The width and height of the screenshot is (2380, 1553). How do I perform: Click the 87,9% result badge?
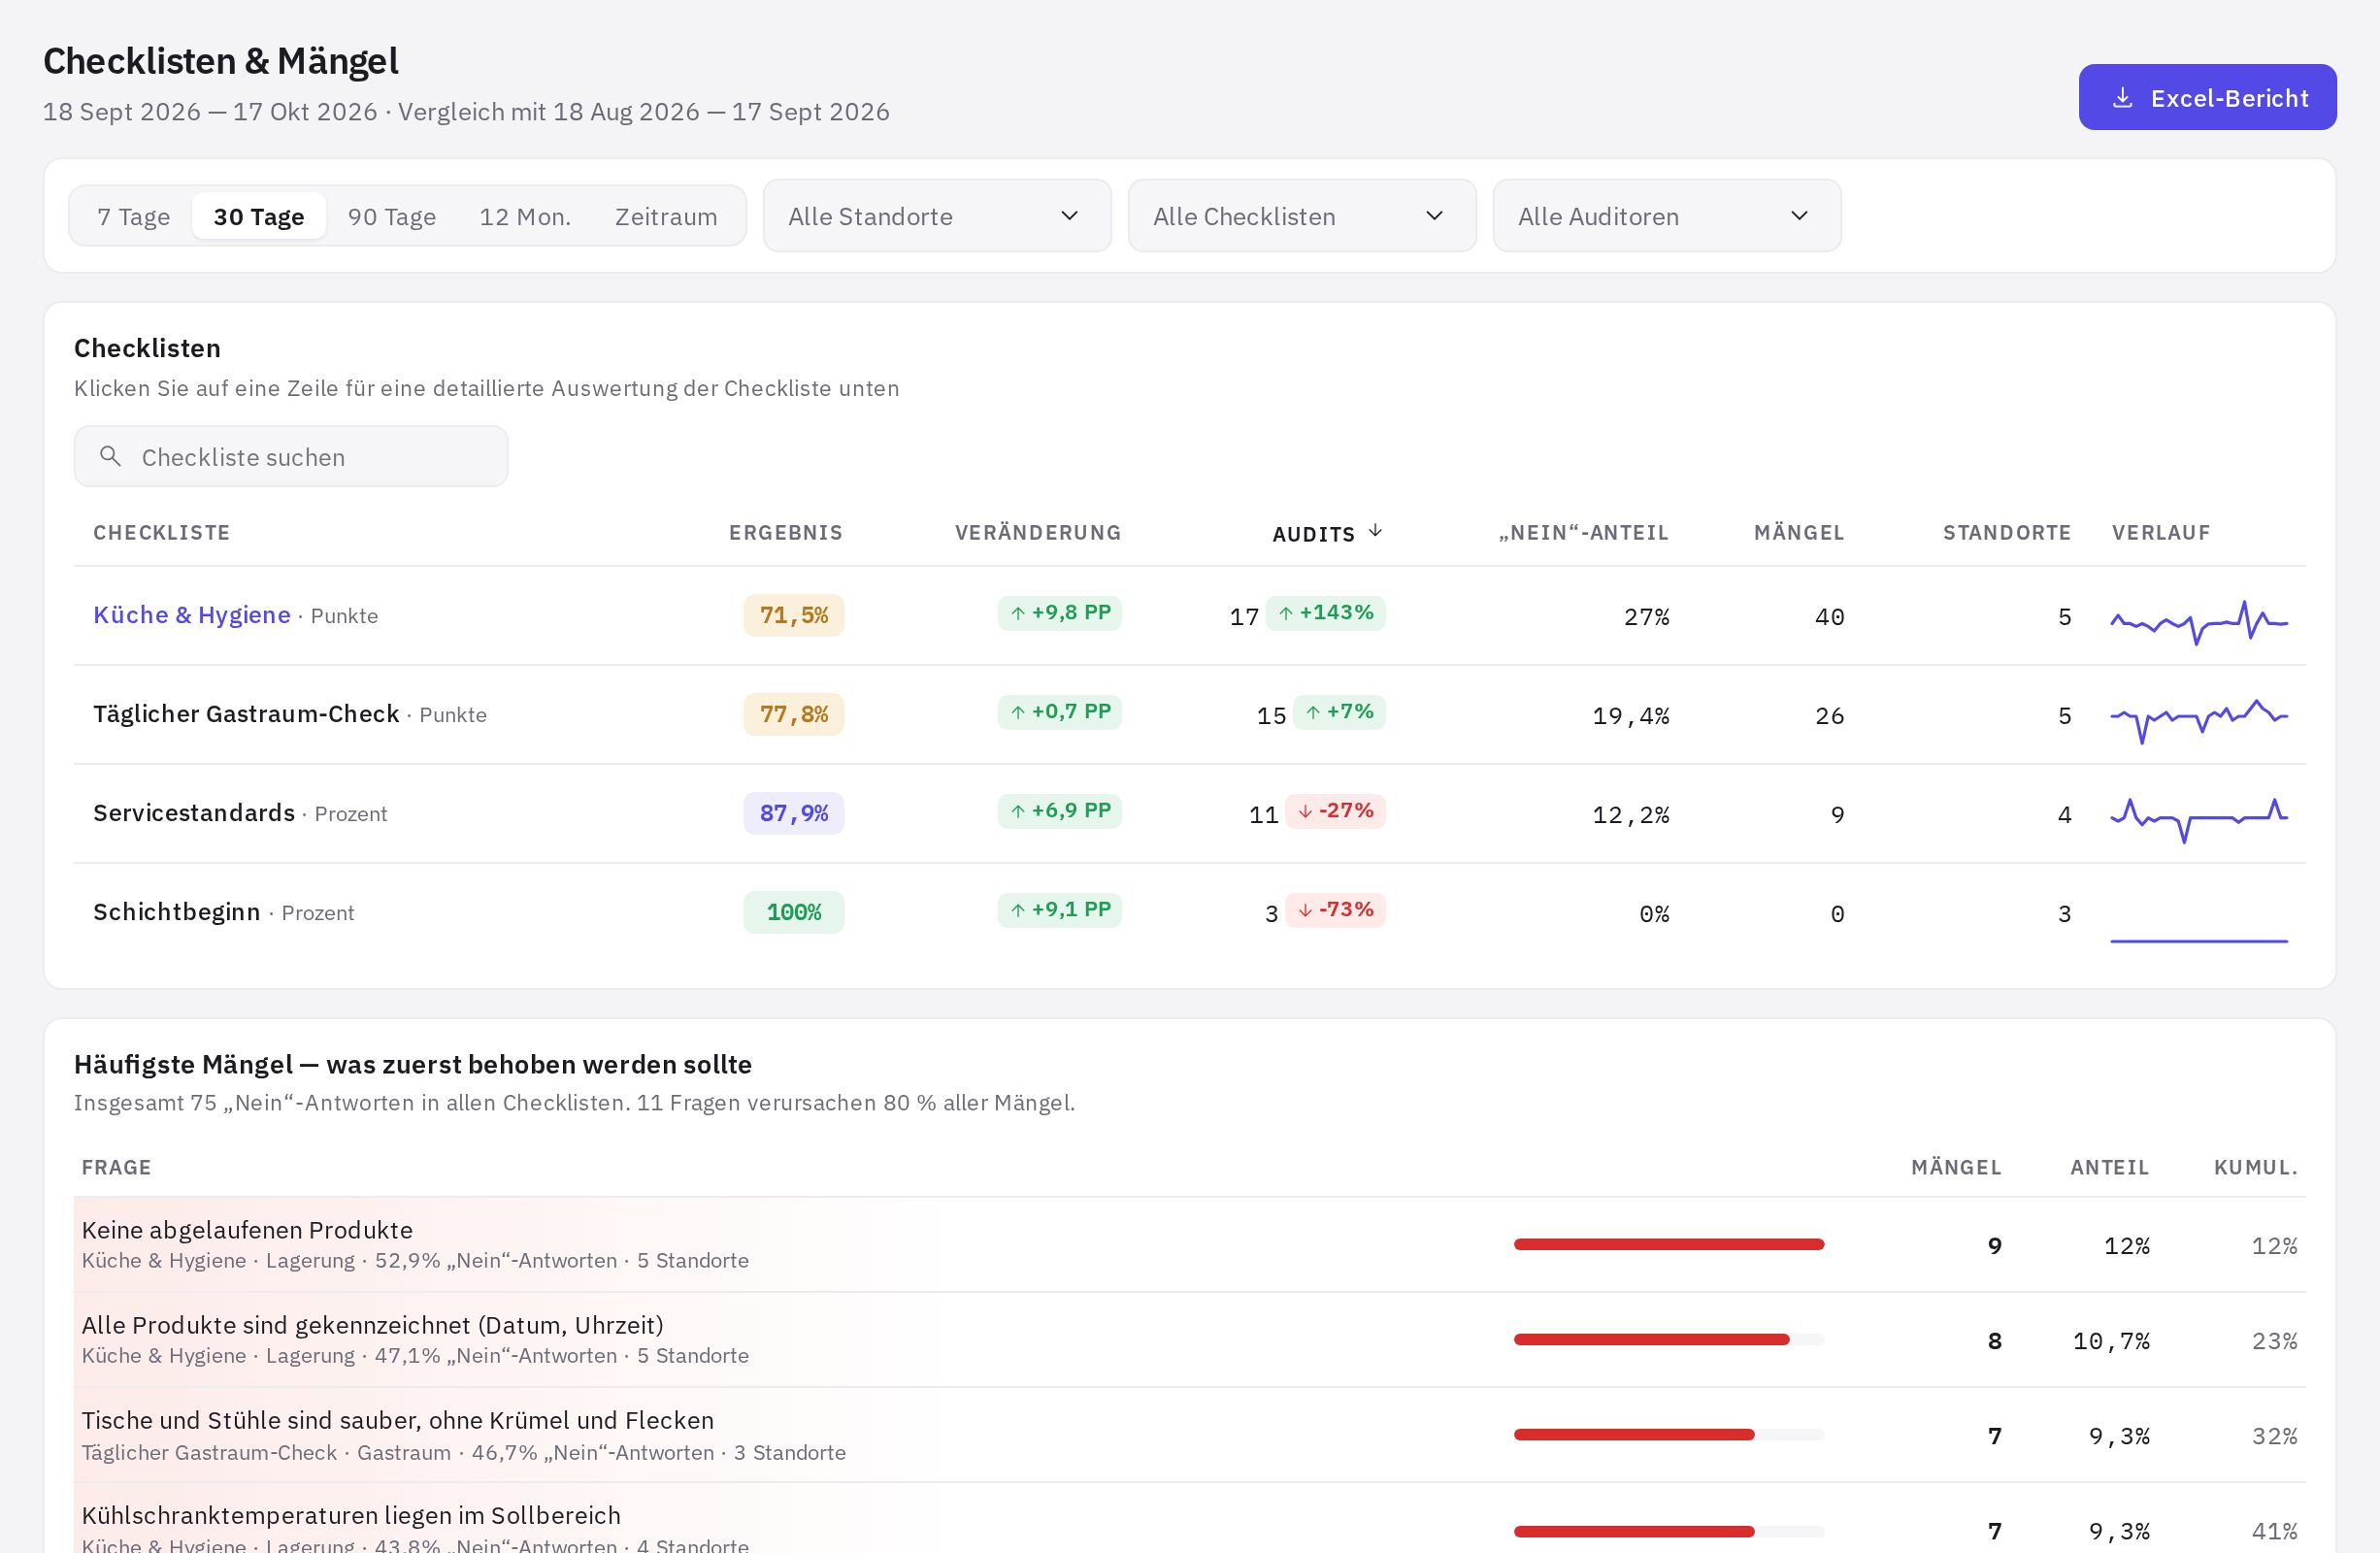point(793,813)
